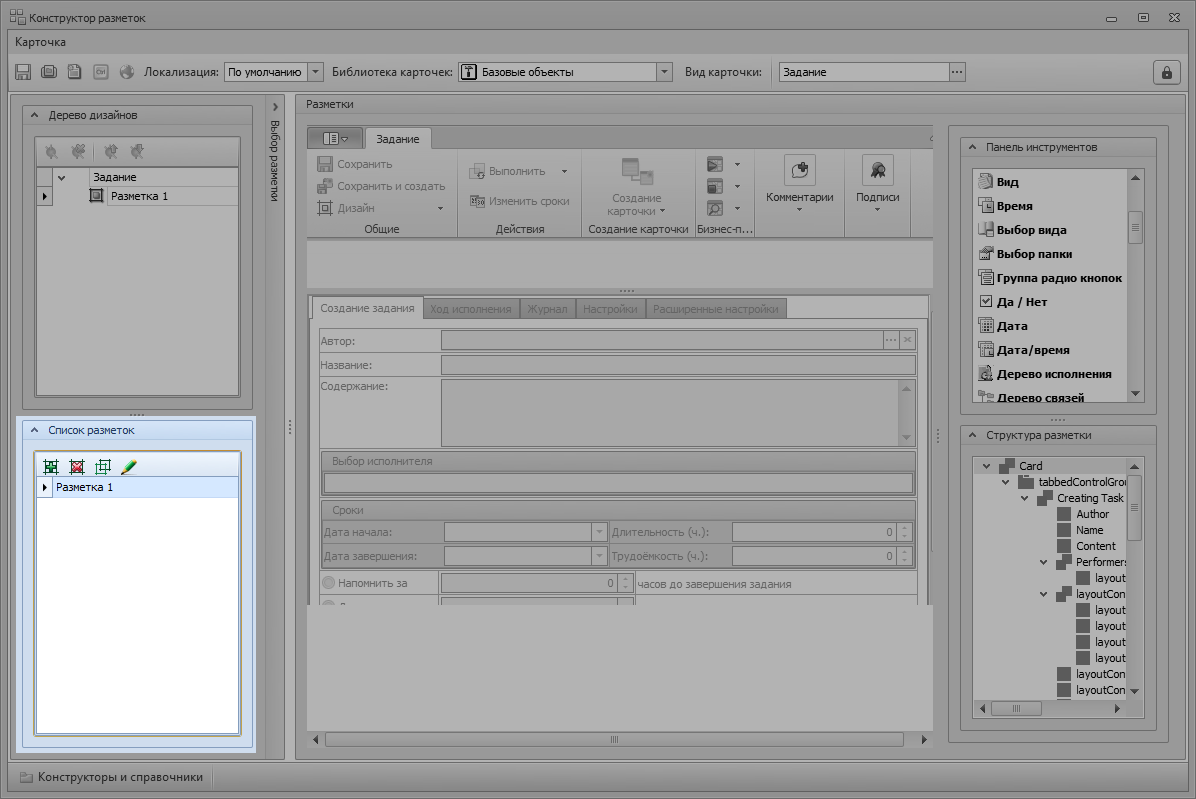
Task: Open the Библиотека карточек dropdown
Action: coord(664,72)
